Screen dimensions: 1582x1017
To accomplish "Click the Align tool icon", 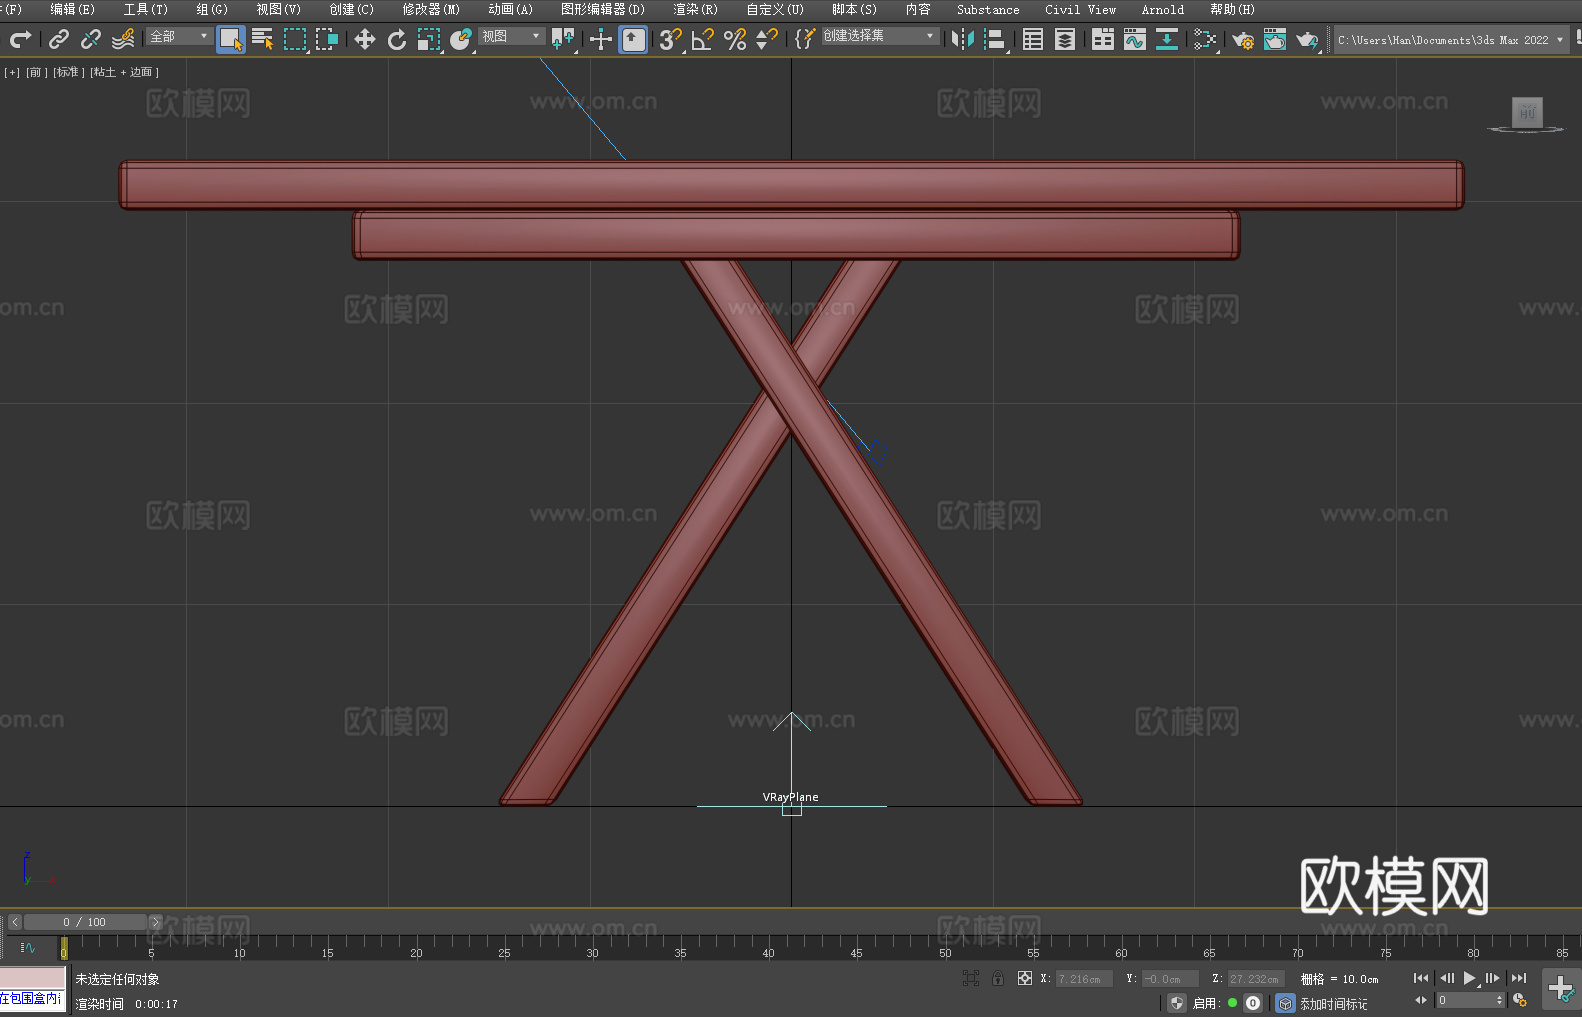I will [995, 39].
